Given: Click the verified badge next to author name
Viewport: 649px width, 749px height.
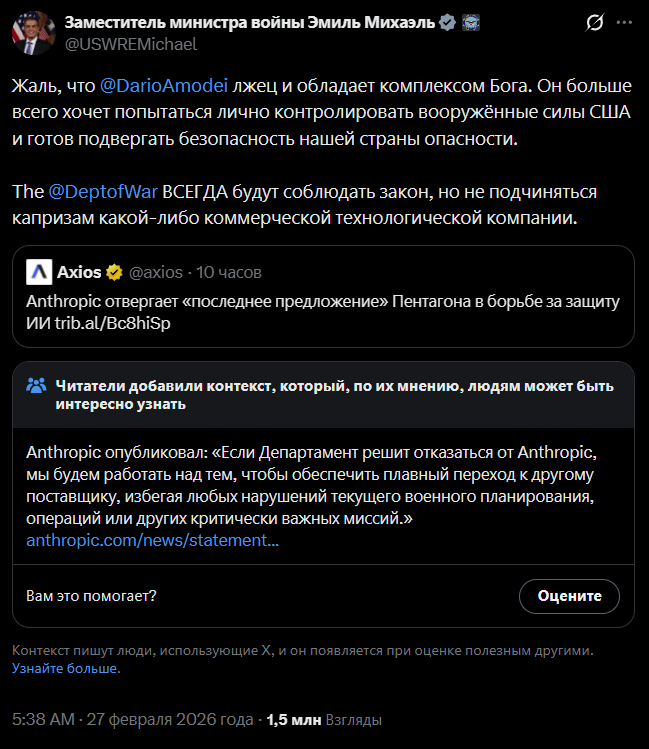Looking at the screenshot, I should pyautogui.click(x=448, y=23).
